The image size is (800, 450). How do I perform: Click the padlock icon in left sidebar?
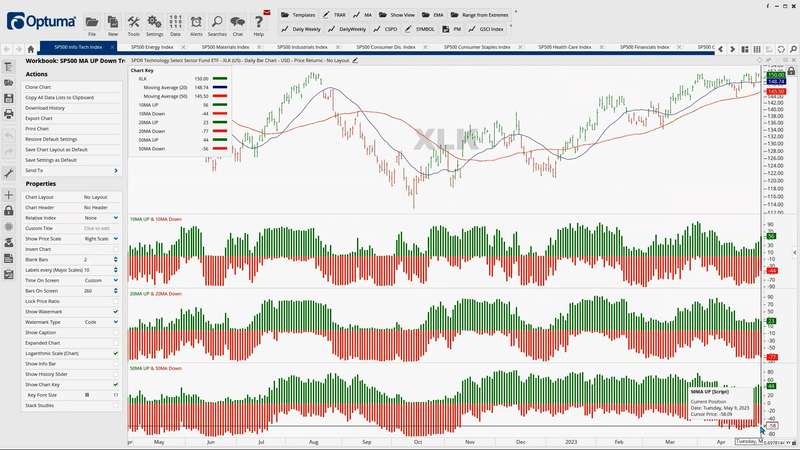[9, 210]
